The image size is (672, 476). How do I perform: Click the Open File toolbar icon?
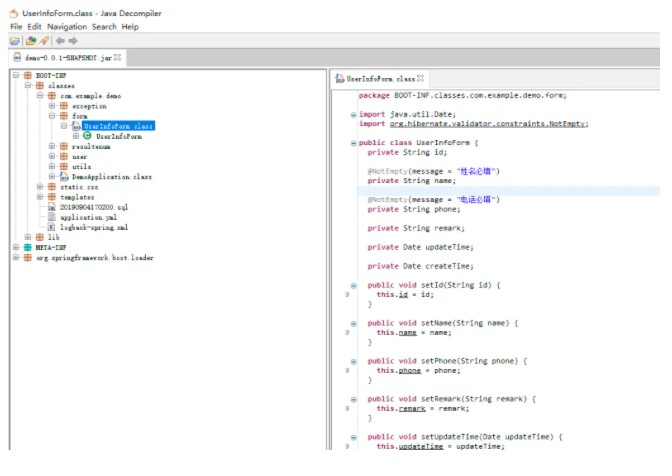point(14,41)
